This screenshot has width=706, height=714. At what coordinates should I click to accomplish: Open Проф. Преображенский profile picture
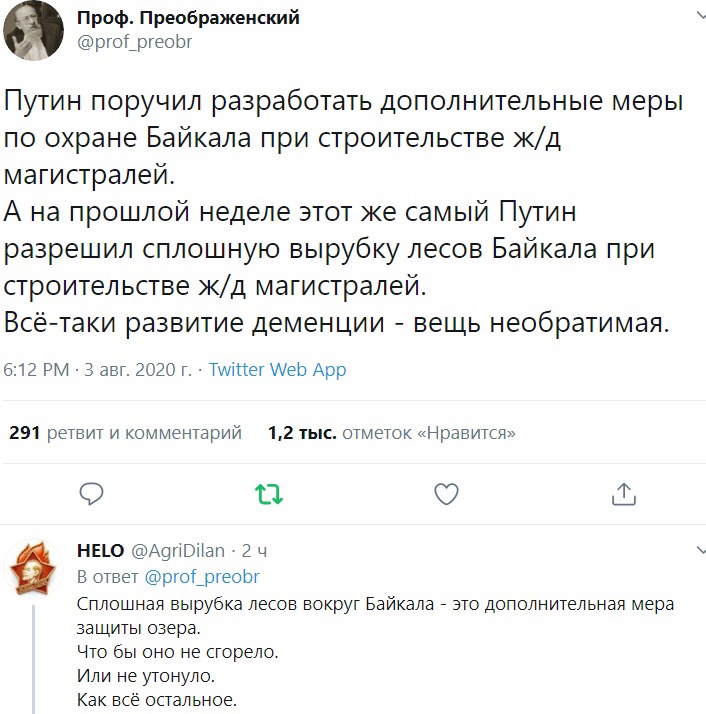[36, 31]
